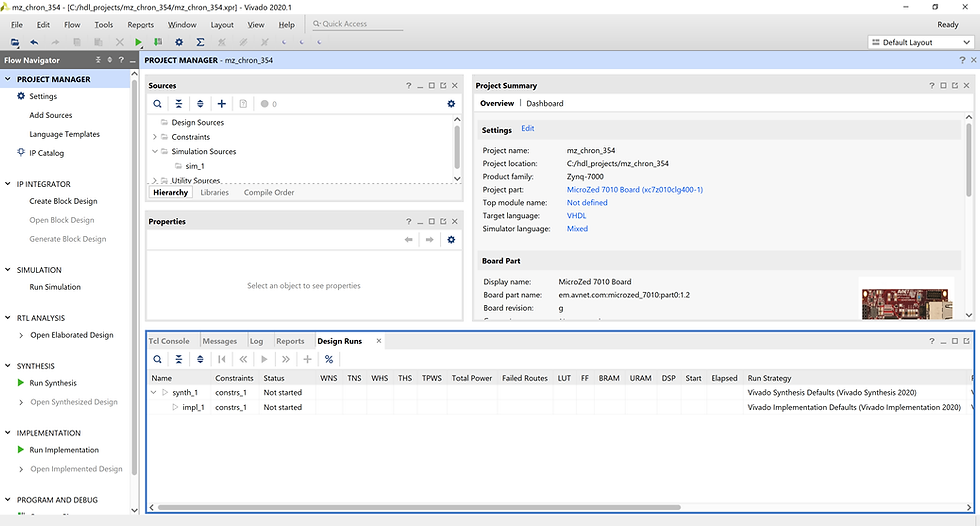The image size is (980, 526).
Task: Open help for Project Summary panel
Action: 932,86
